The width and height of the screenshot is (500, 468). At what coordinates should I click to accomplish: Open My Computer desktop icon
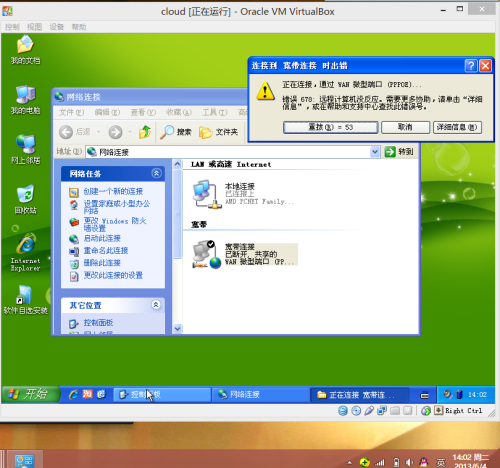point(25,99)
